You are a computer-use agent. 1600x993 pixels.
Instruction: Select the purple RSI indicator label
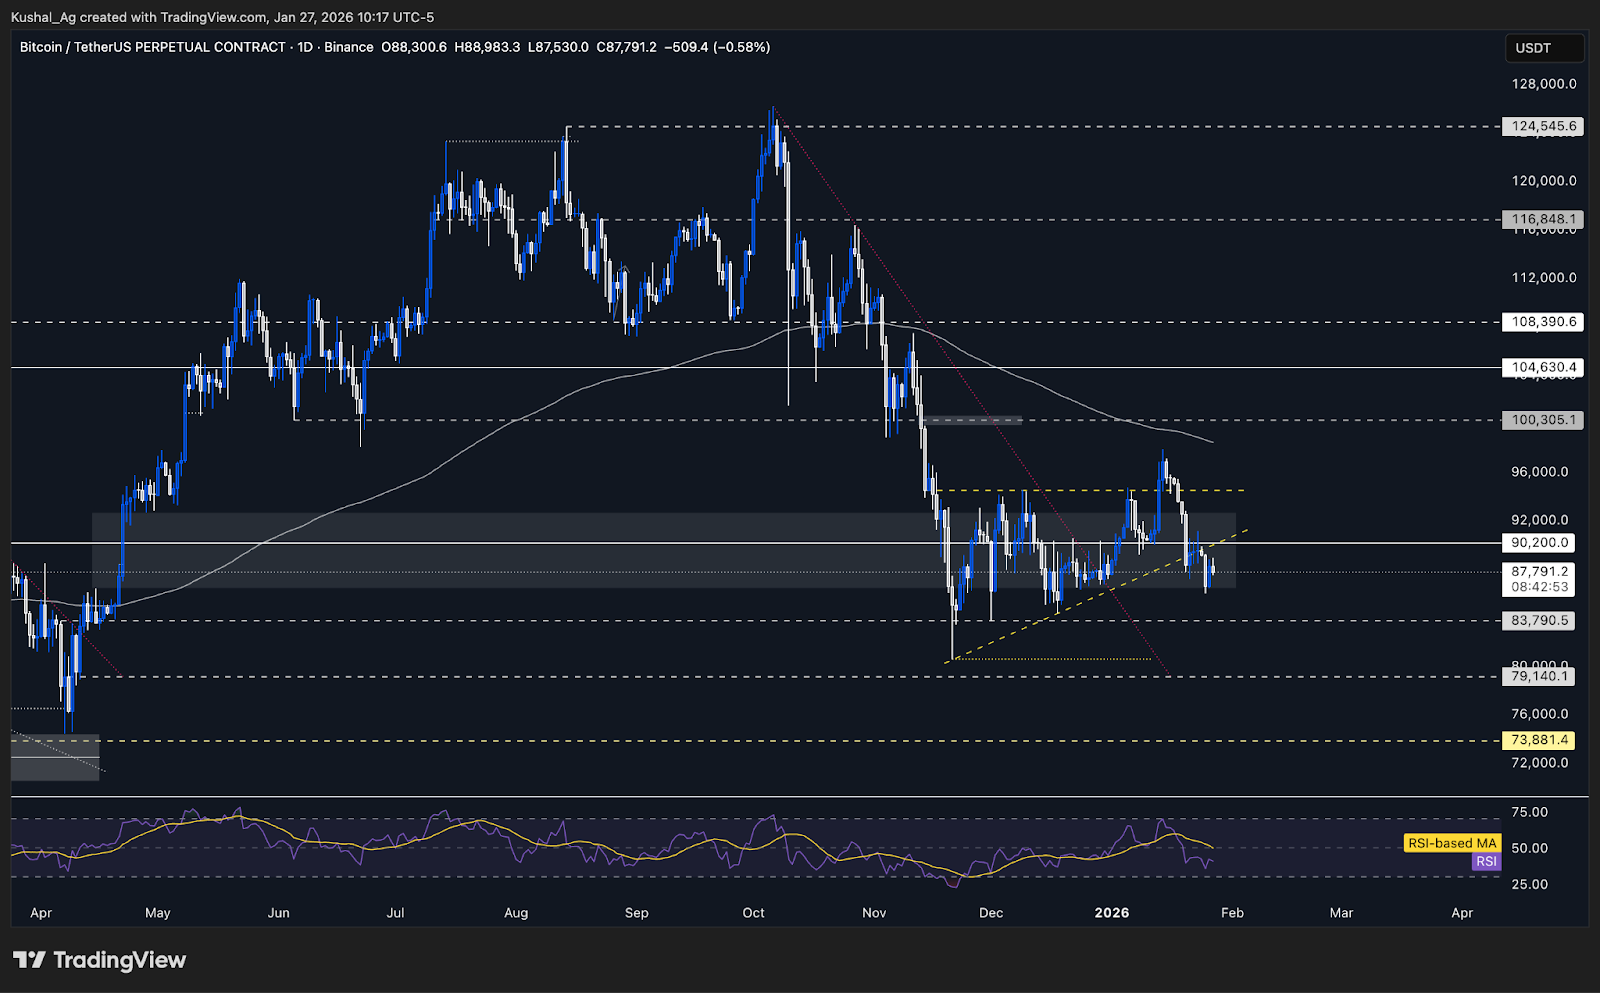click(1486, 861)
